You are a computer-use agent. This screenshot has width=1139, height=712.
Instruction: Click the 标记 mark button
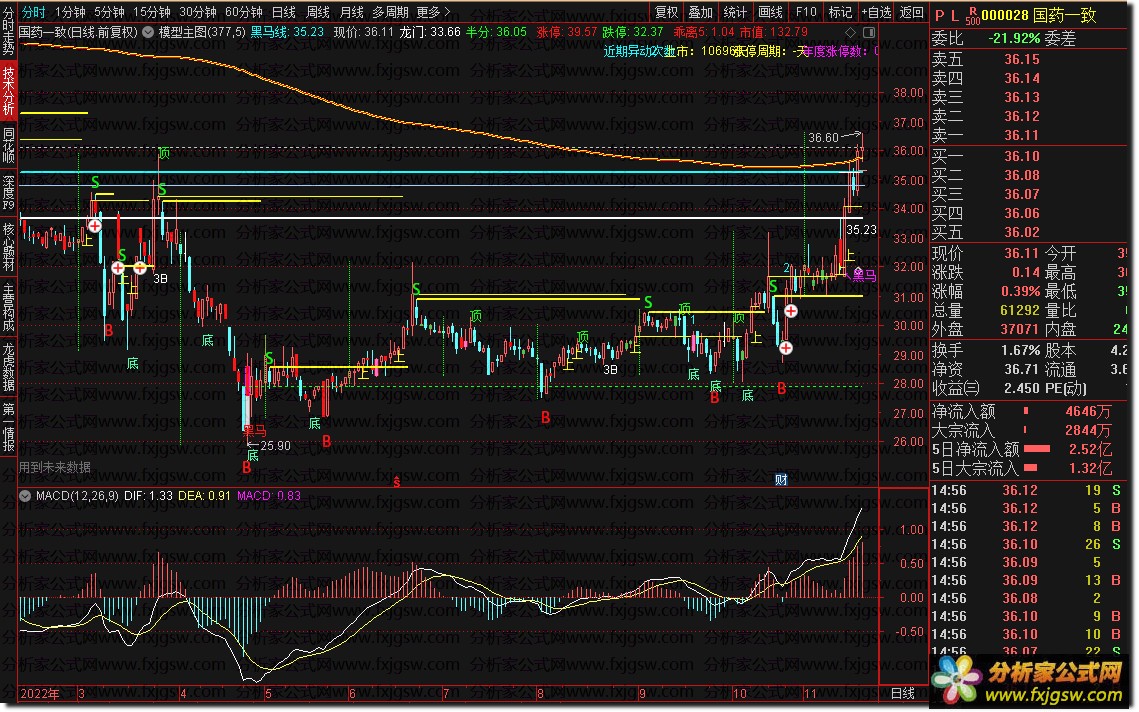tap(840, 12)
